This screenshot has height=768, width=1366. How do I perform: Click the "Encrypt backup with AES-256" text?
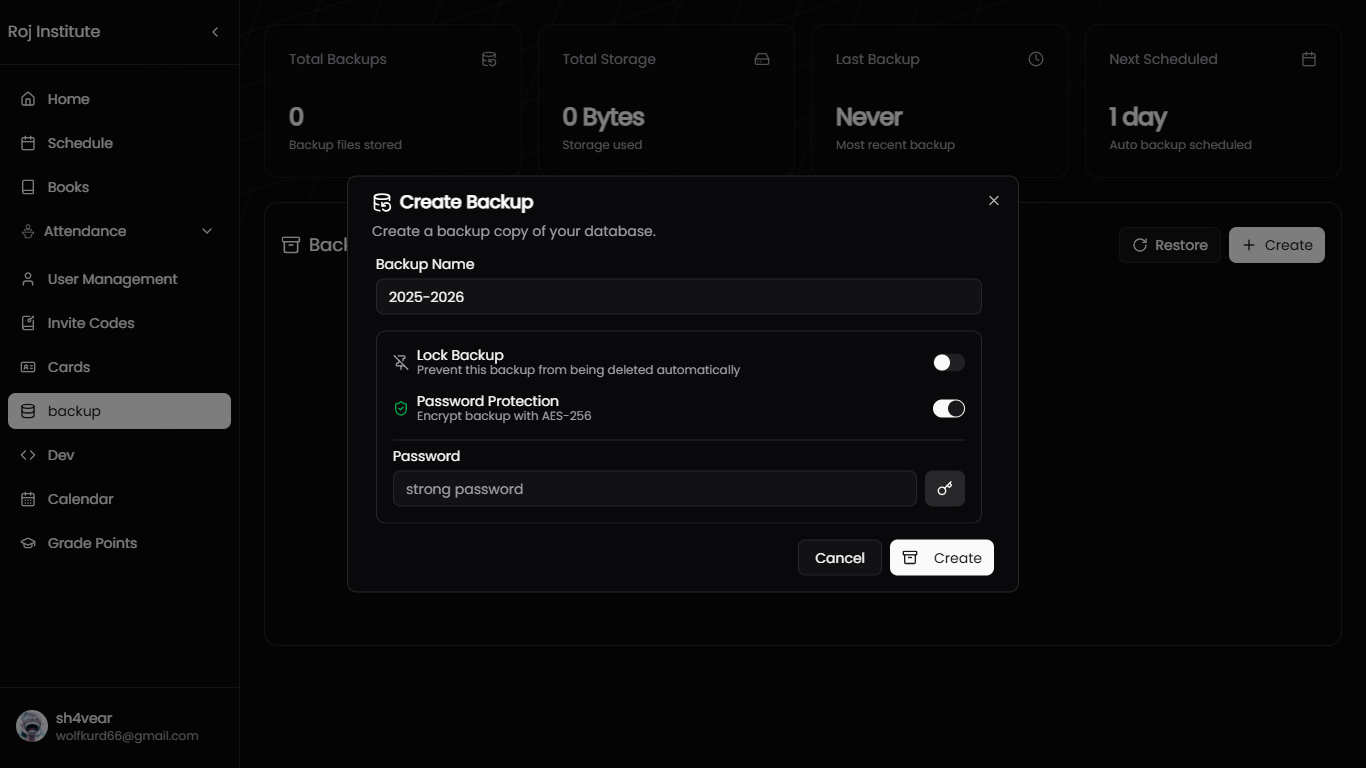click(x=504, y=416)
